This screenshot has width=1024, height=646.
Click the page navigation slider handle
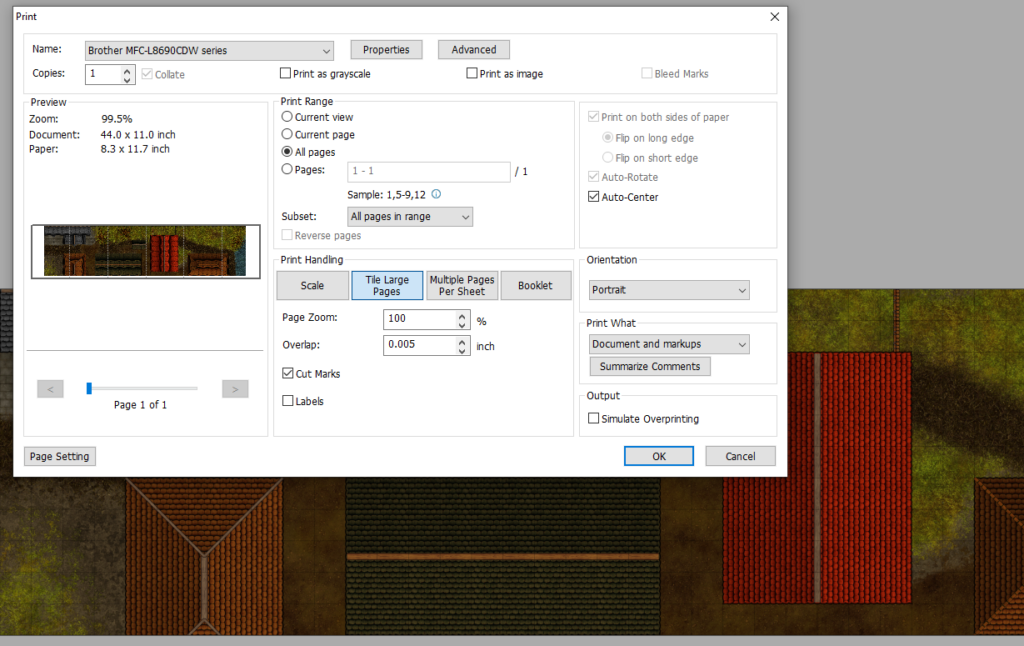89,388
